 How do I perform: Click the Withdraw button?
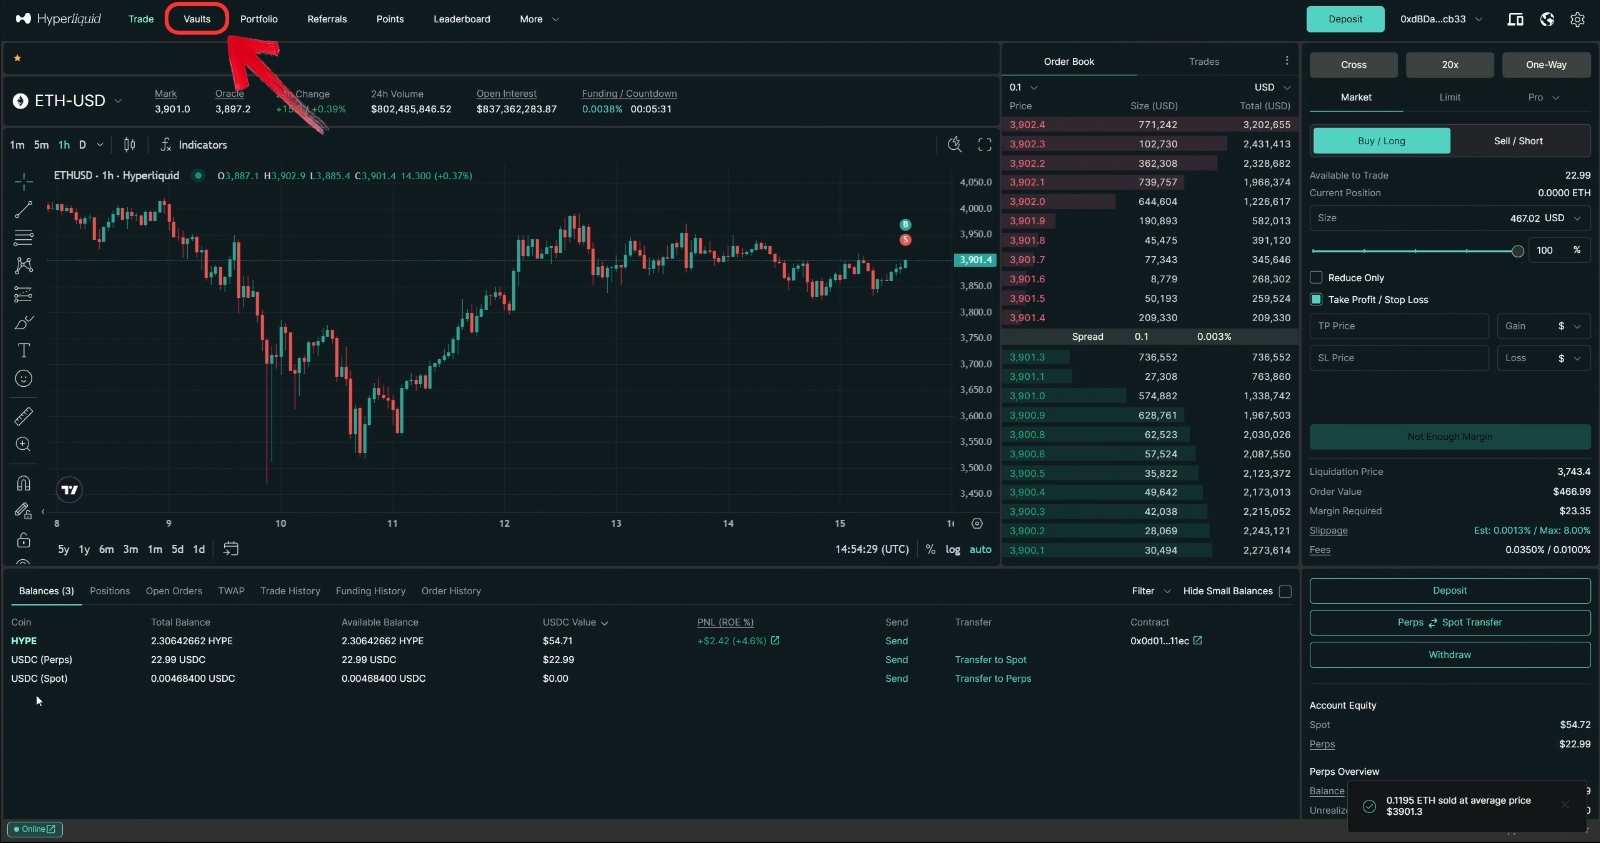(x=1450, y=655)
